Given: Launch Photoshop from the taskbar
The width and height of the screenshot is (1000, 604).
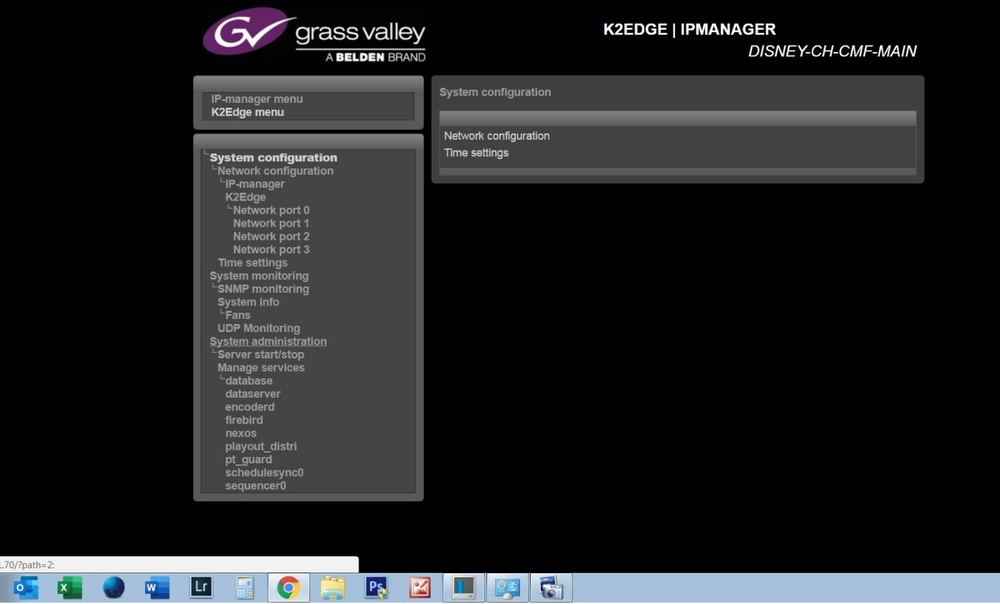Looking at the screenshot, I should (376, 588).
